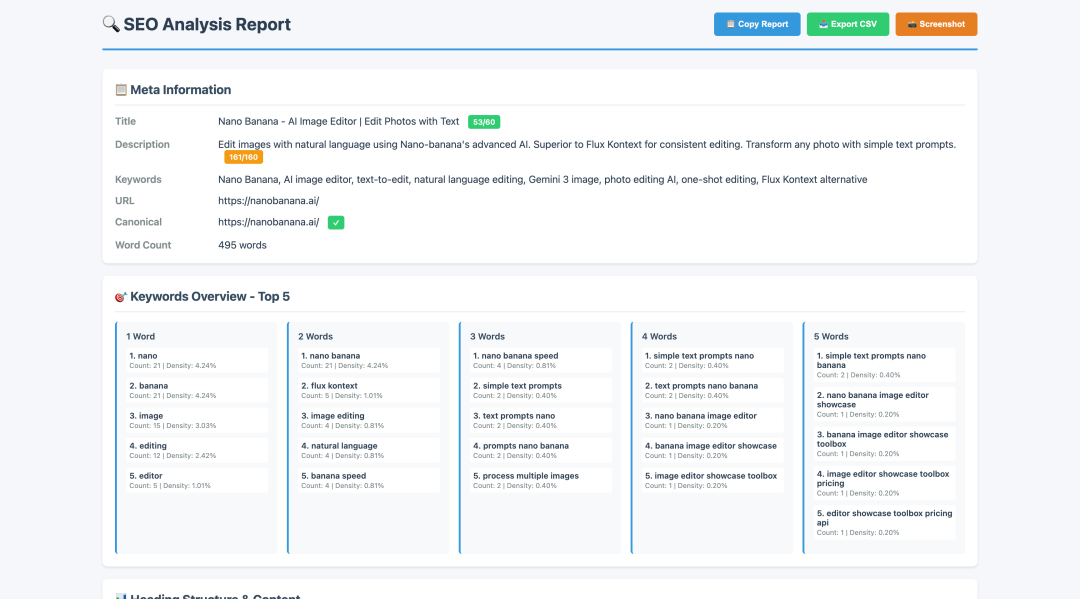Select '5. process multiple images' keyword entry
This screenshot has width=1080, height=599.
[x=541, y=481]
